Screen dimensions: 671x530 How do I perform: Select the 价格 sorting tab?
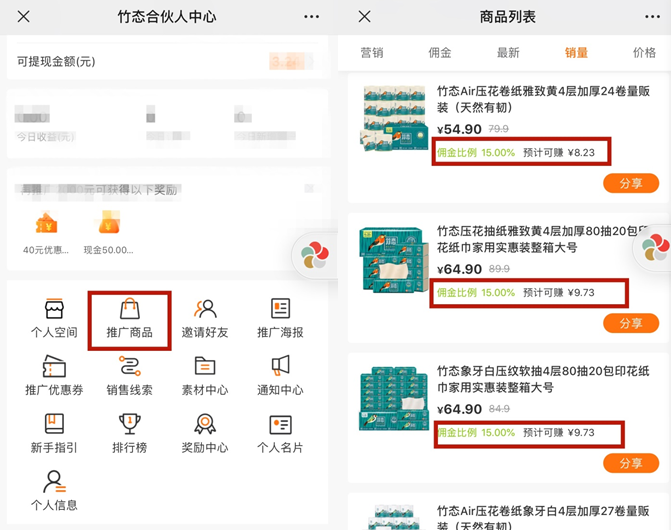644,53
